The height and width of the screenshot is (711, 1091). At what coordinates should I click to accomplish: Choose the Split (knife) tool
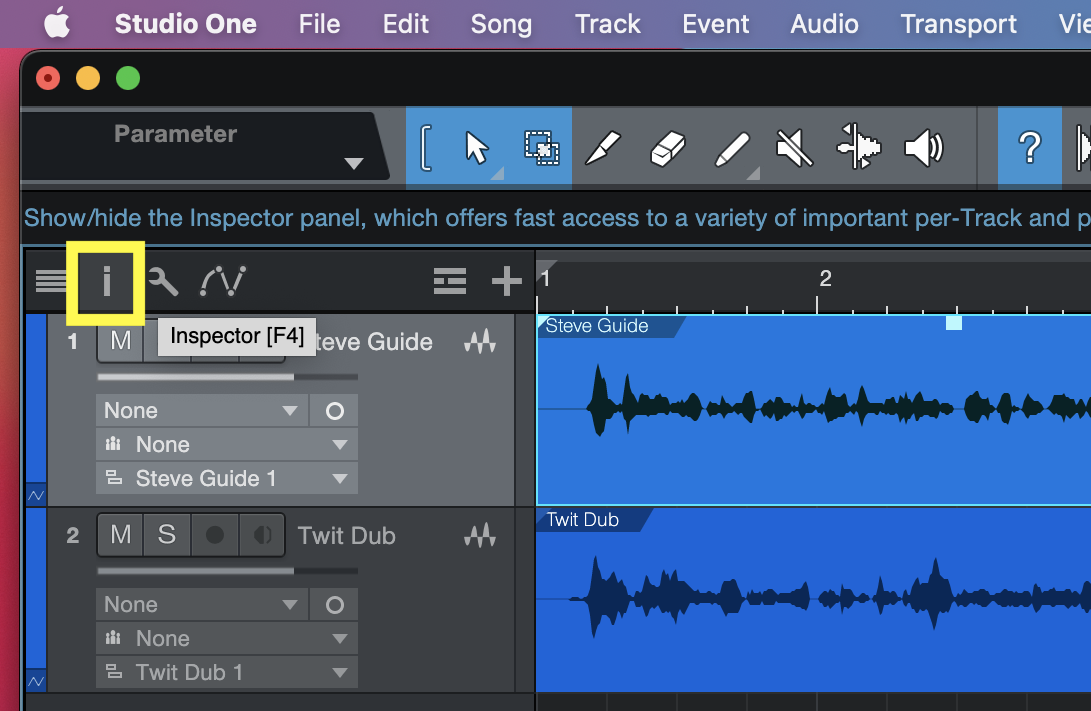pyautogui.click(x=603, y=149)
